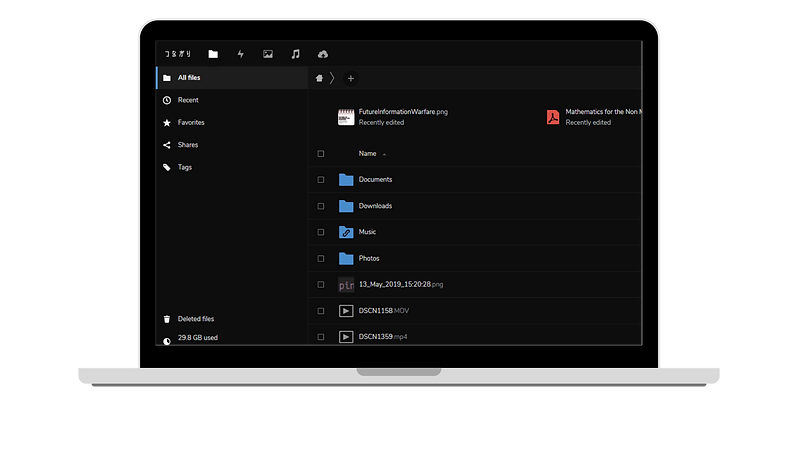Open the Photos gallery icon in top bar

[x=268, y=54]
